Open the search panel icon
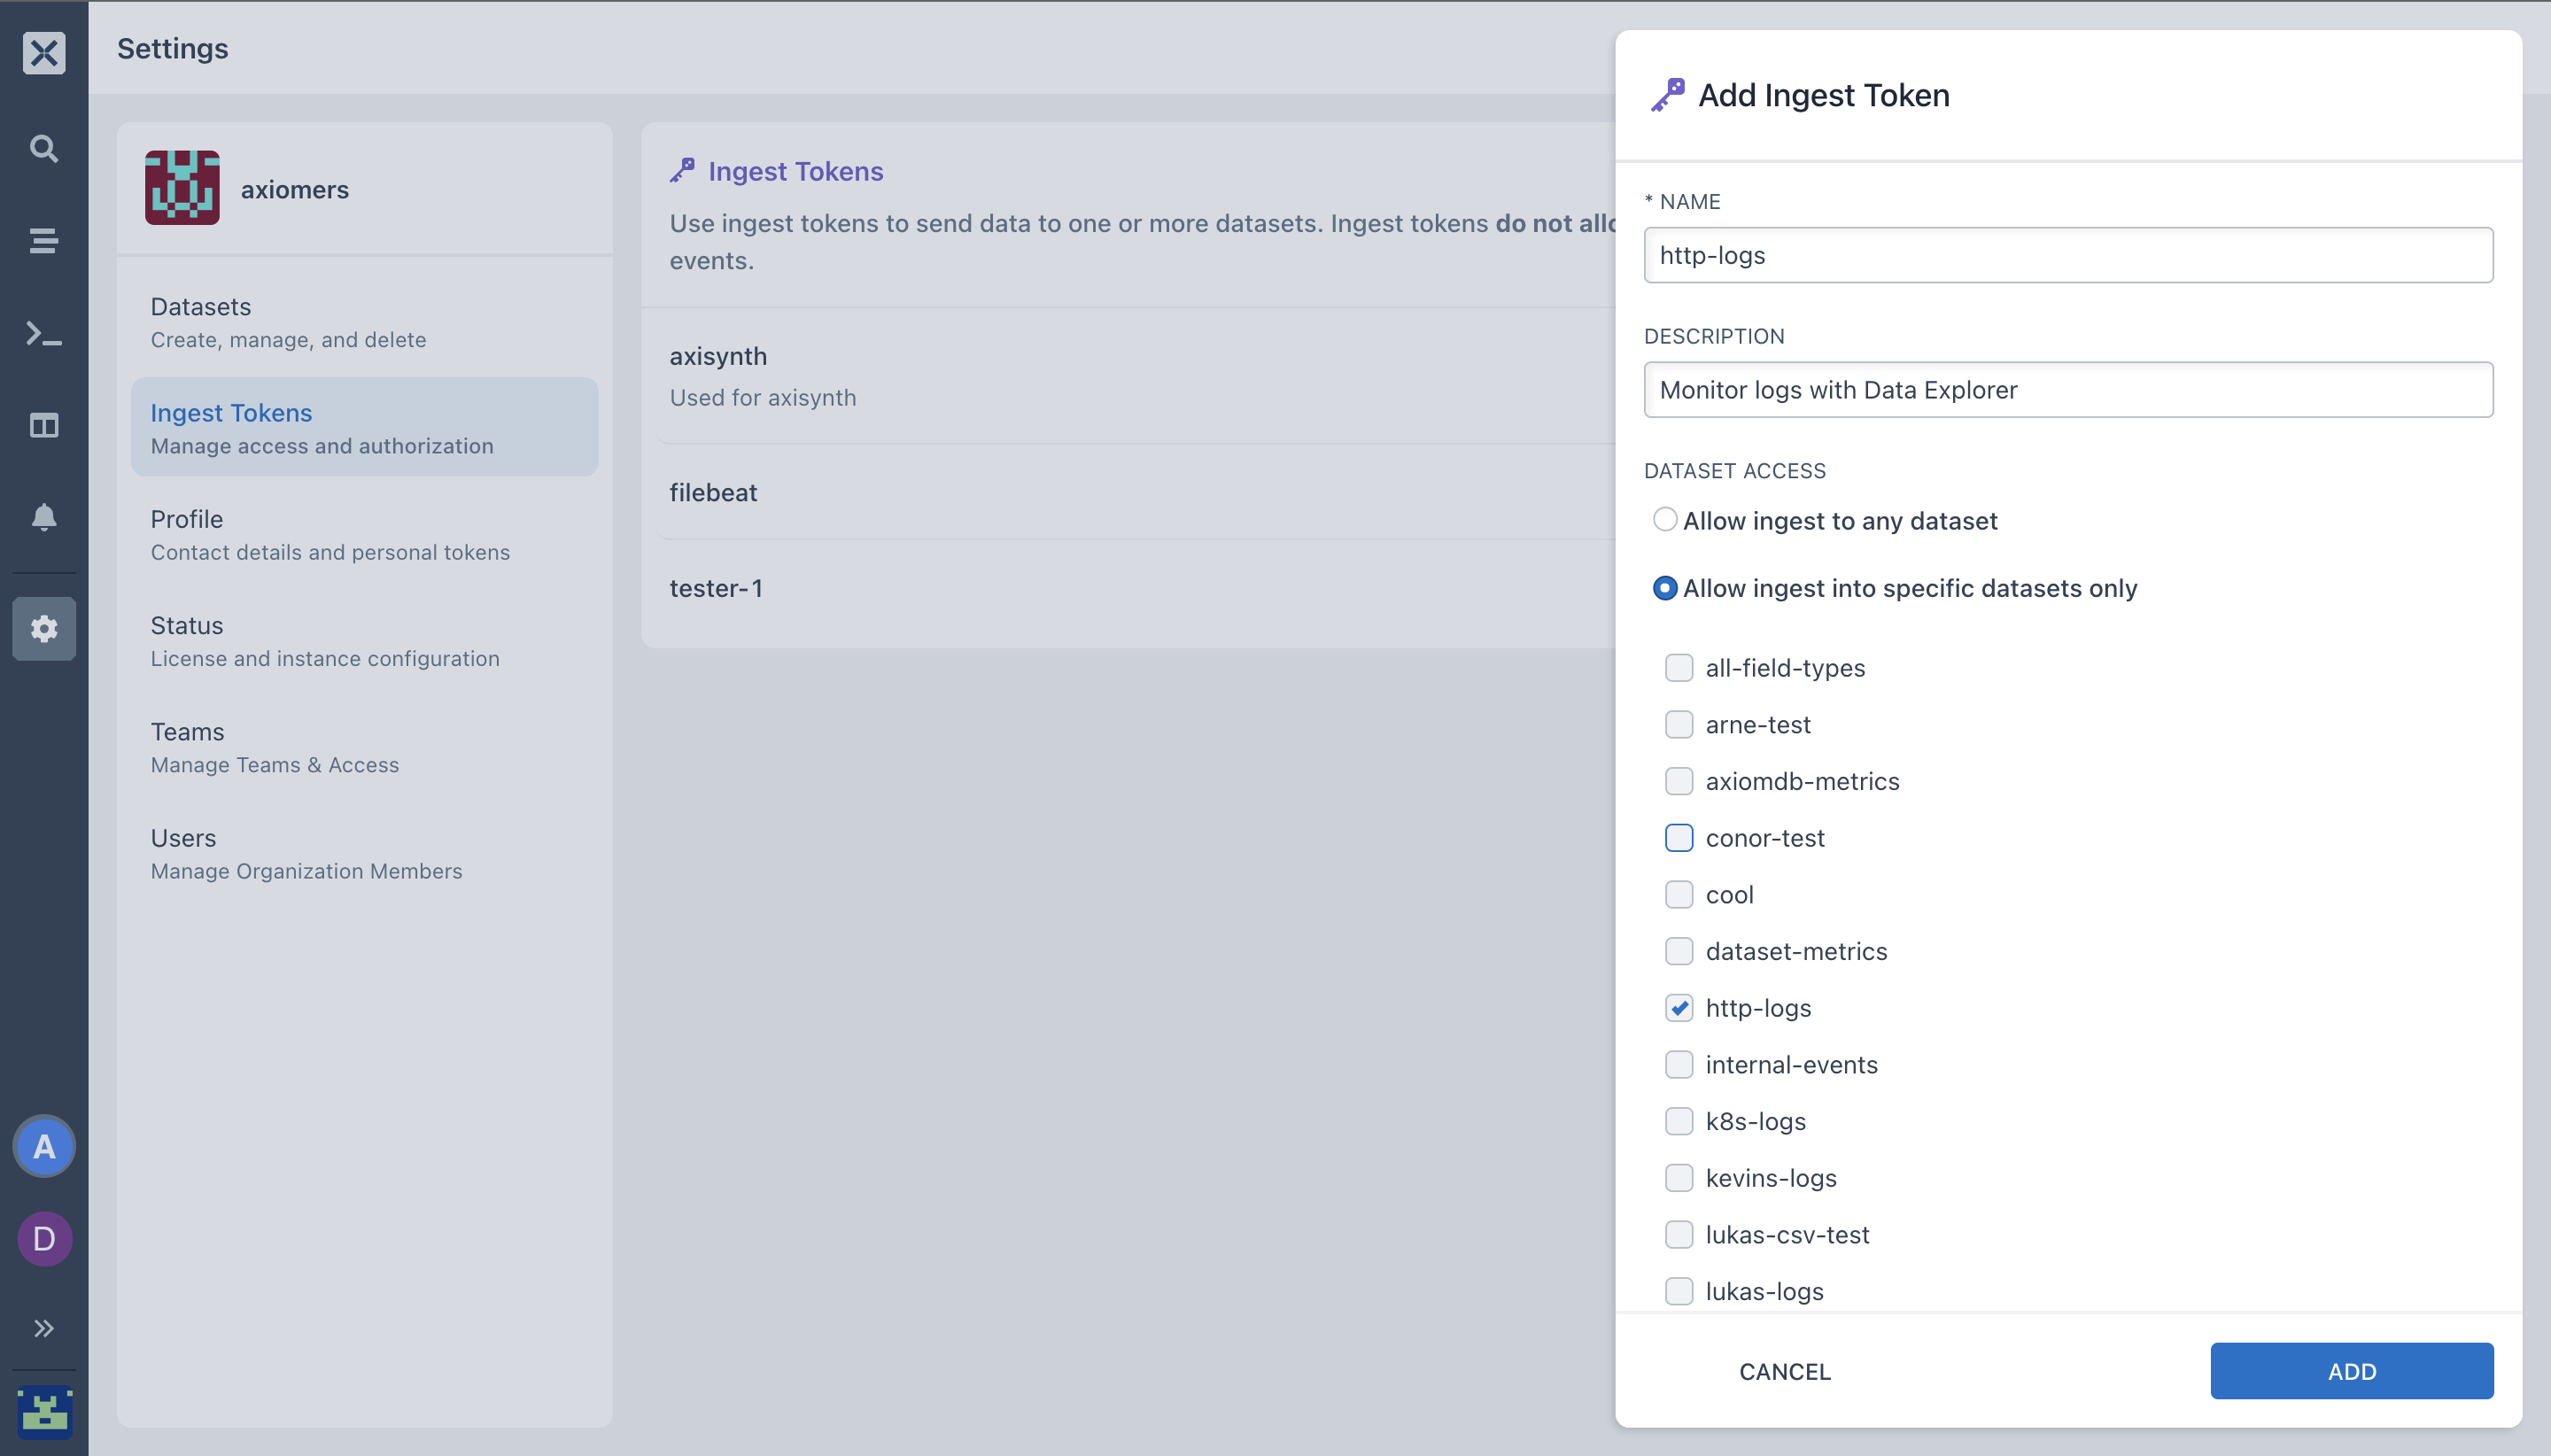 [44, 148]
